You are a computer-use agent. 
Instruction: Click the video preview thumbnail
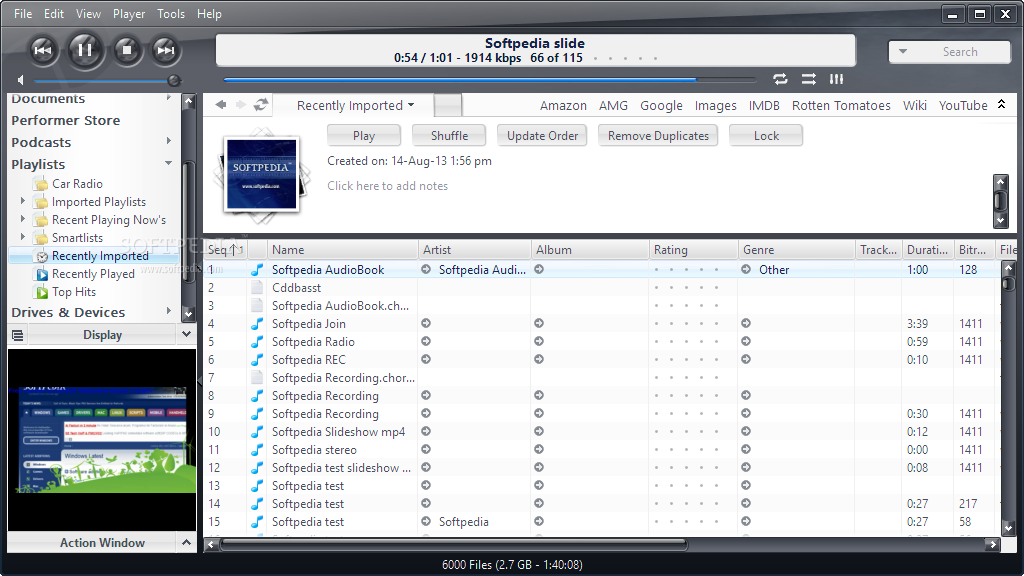point(102,439)
